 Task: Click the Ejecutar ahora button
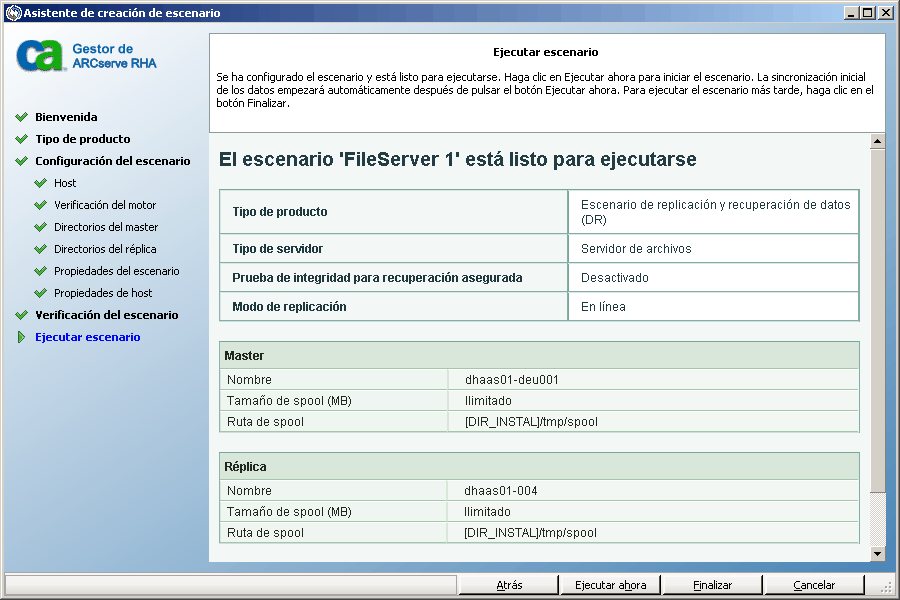[x=611, y=585]
